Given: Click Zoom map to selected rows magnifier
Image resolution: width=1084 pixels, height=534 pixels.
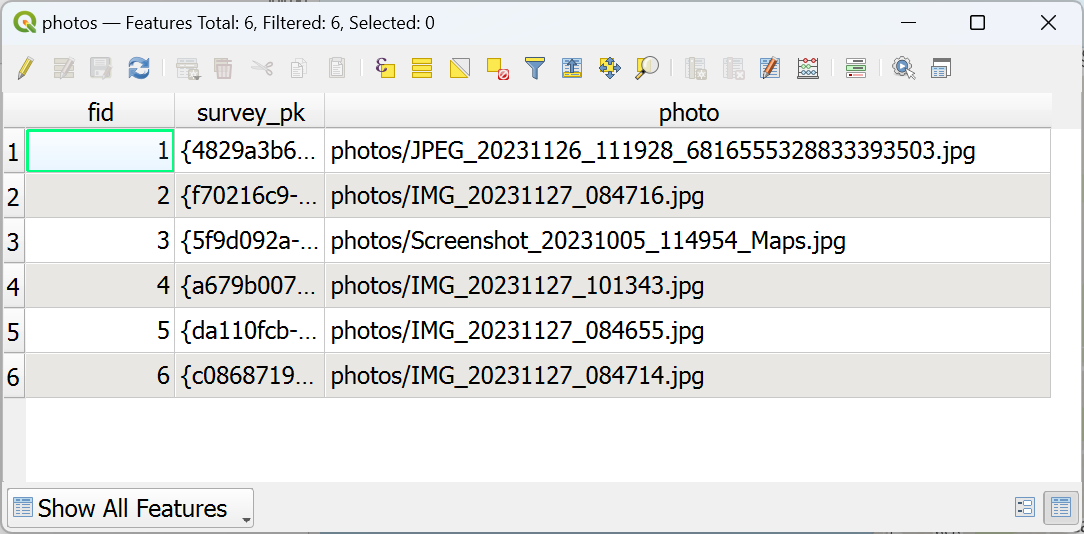Looking at the screenshot, I should pyautogui.click(x=647, y=68).
